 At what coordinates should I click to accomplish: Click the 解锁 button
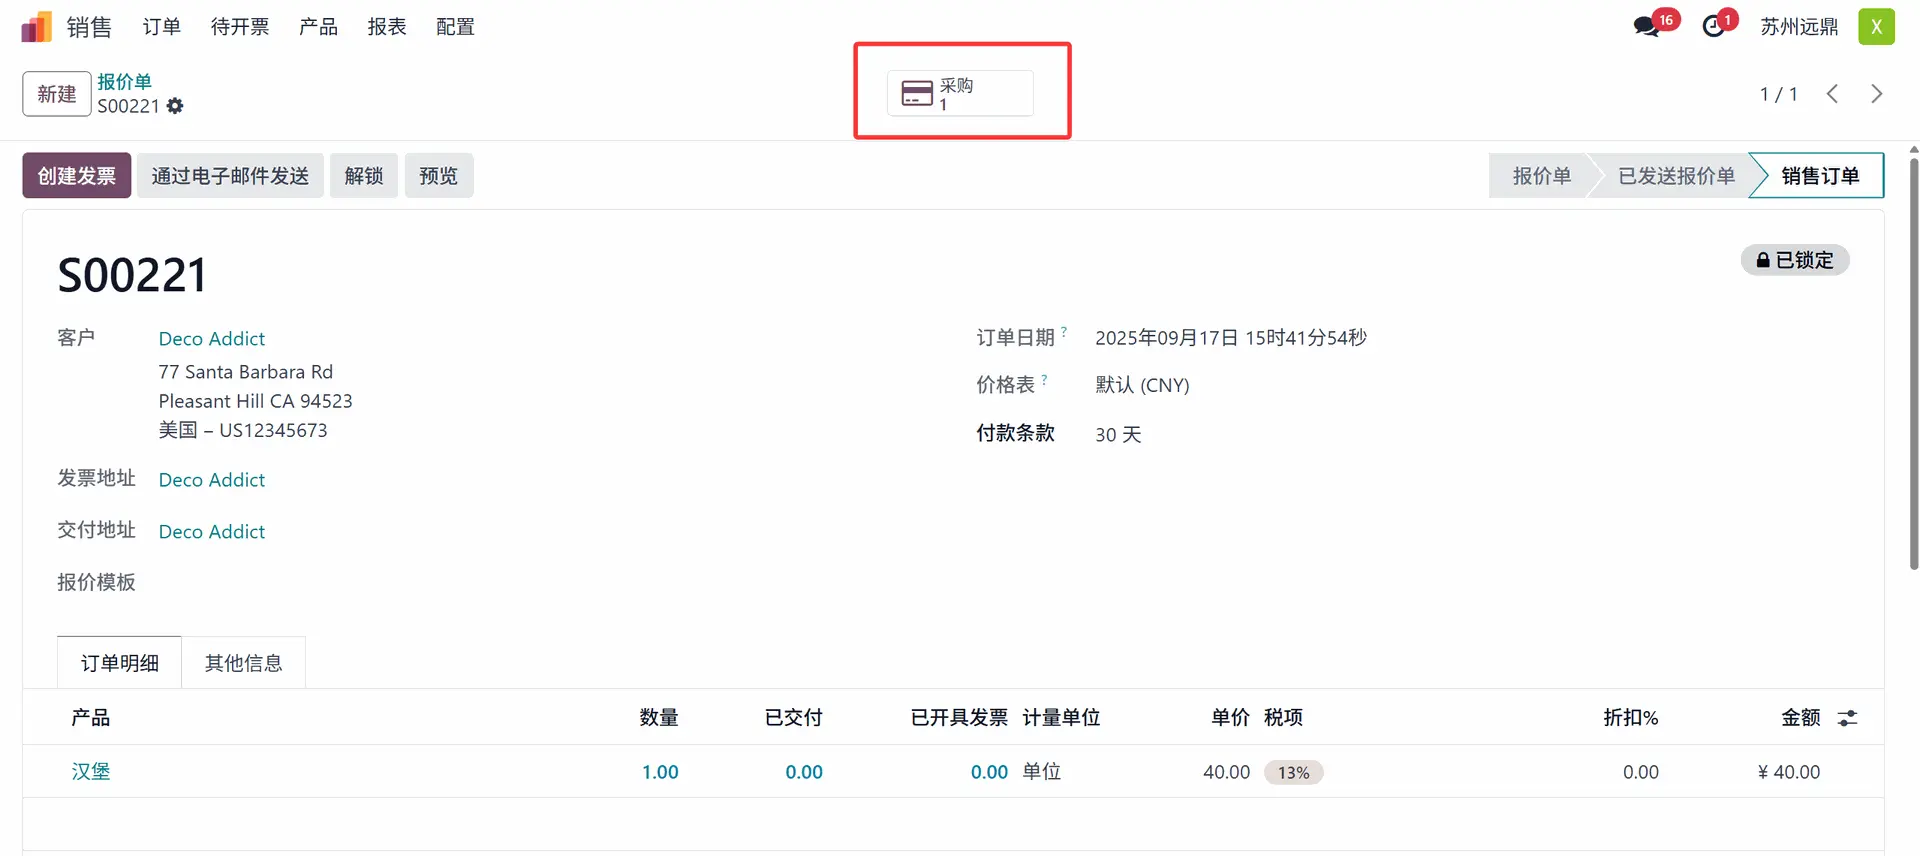pos(364,176)
